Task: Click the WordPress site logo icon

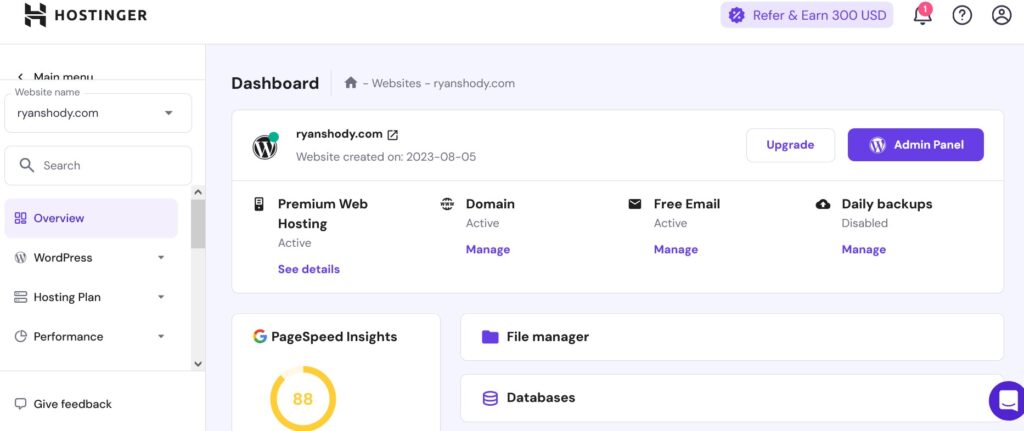Action: pyautogui.click(x=265, y=147)
